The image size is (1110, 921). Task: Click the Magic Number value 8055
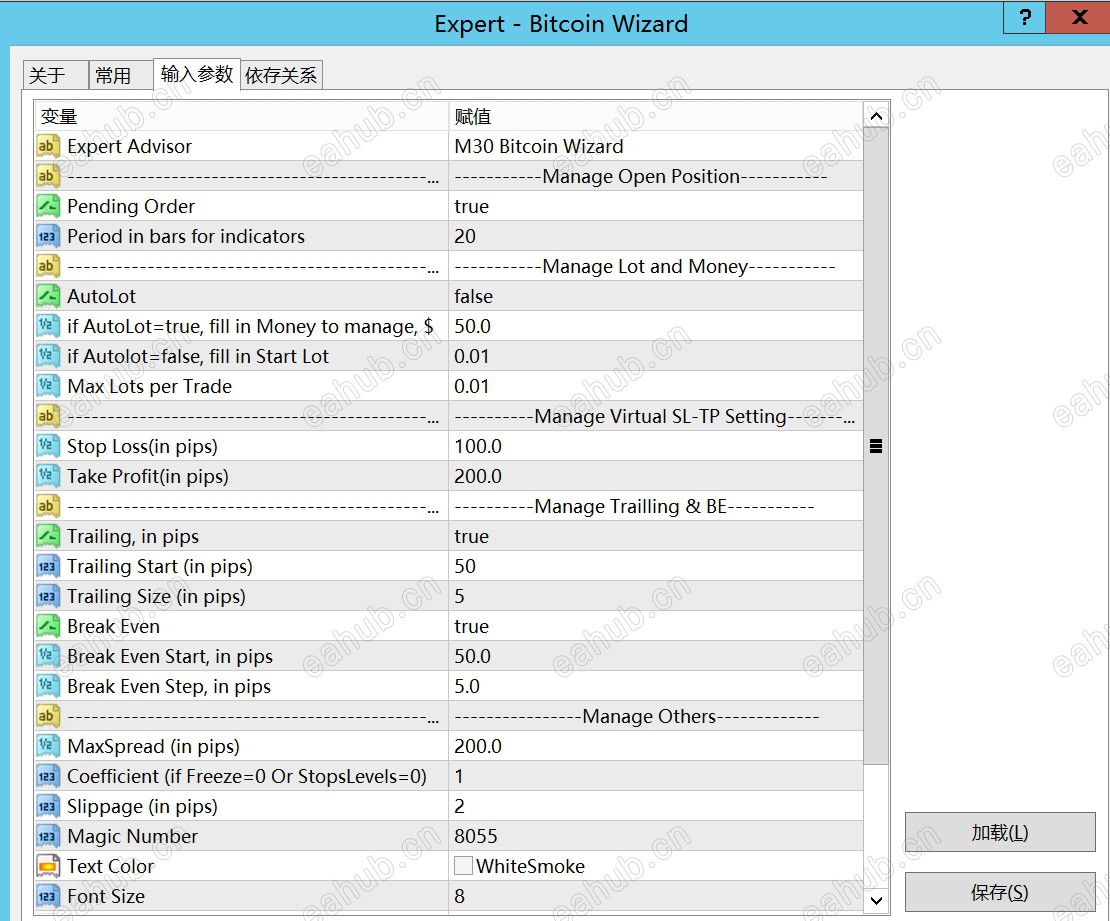point(476,836)
